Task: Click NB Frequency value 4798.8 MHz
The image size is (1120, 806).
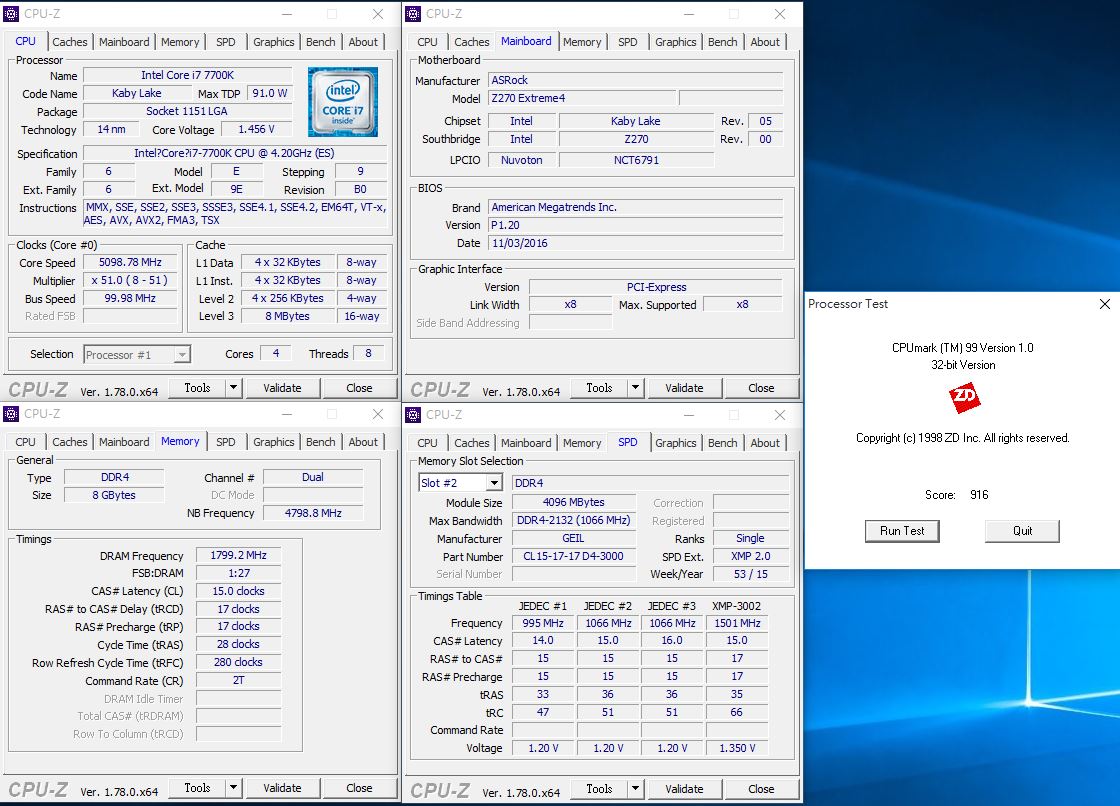Action: [x=314, y=513]
